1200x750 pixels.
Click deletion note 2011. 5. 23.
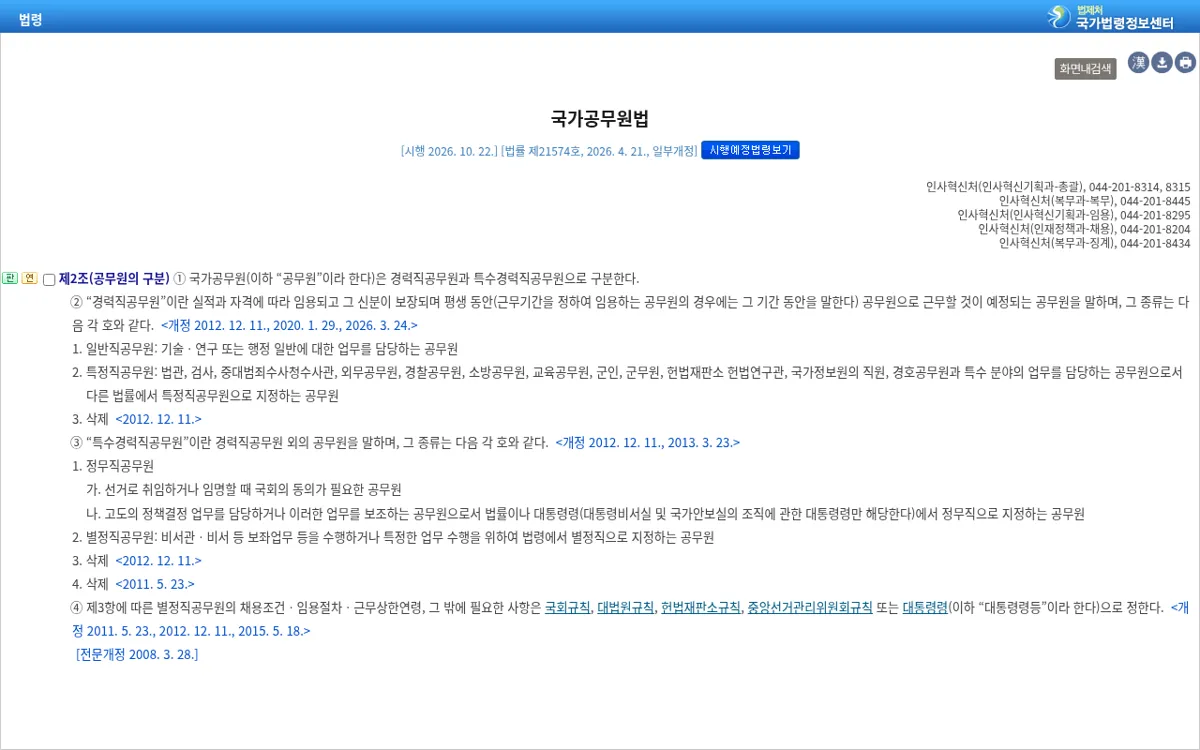(x=155, y=584)
